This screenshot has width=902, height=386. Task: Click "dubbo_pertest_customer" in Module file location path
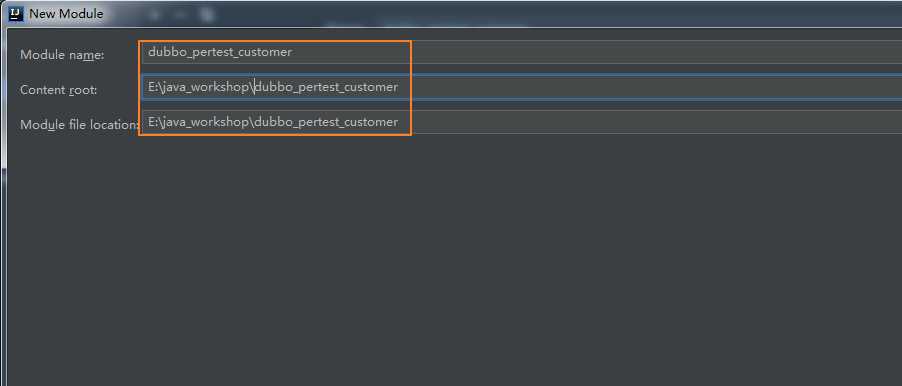(x=326, y=122)
